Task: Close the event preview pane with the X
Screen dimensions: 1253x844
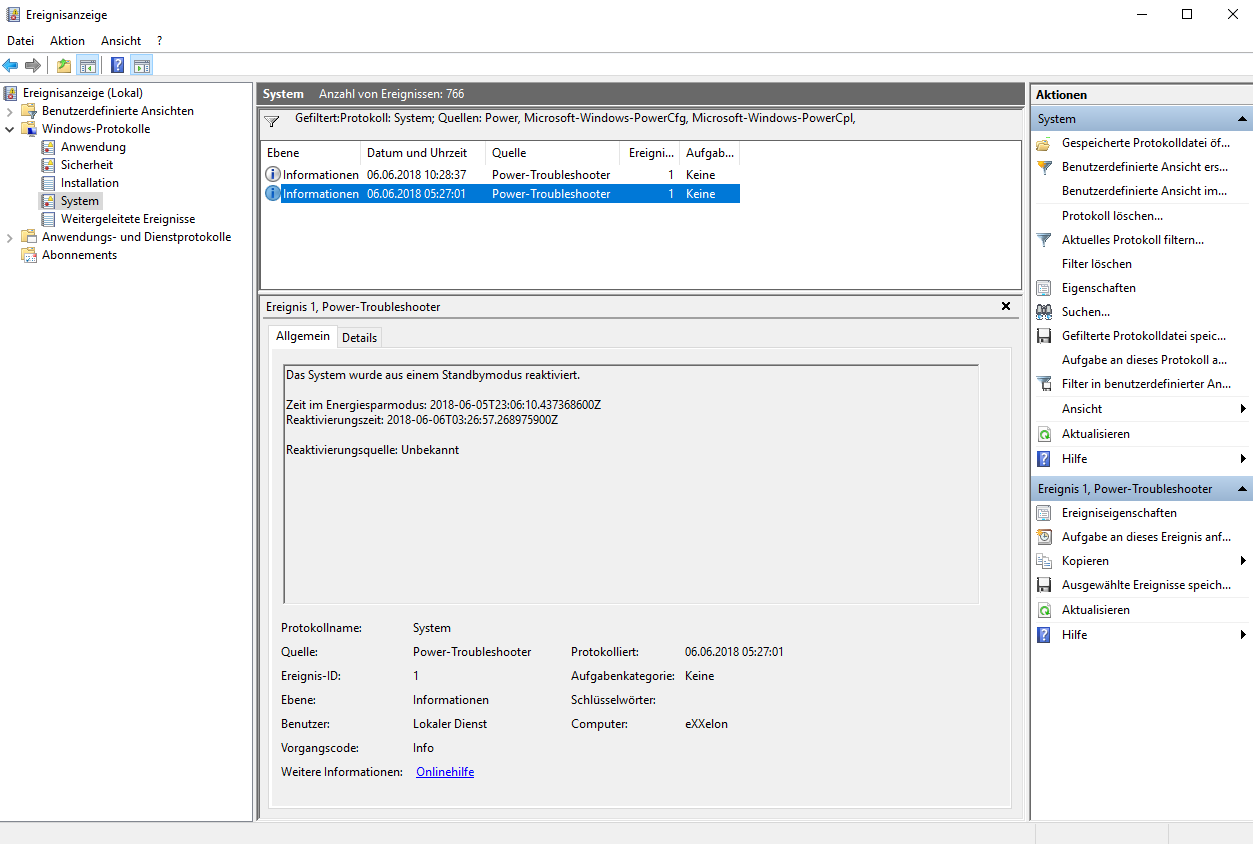Action: point(1006,306)
